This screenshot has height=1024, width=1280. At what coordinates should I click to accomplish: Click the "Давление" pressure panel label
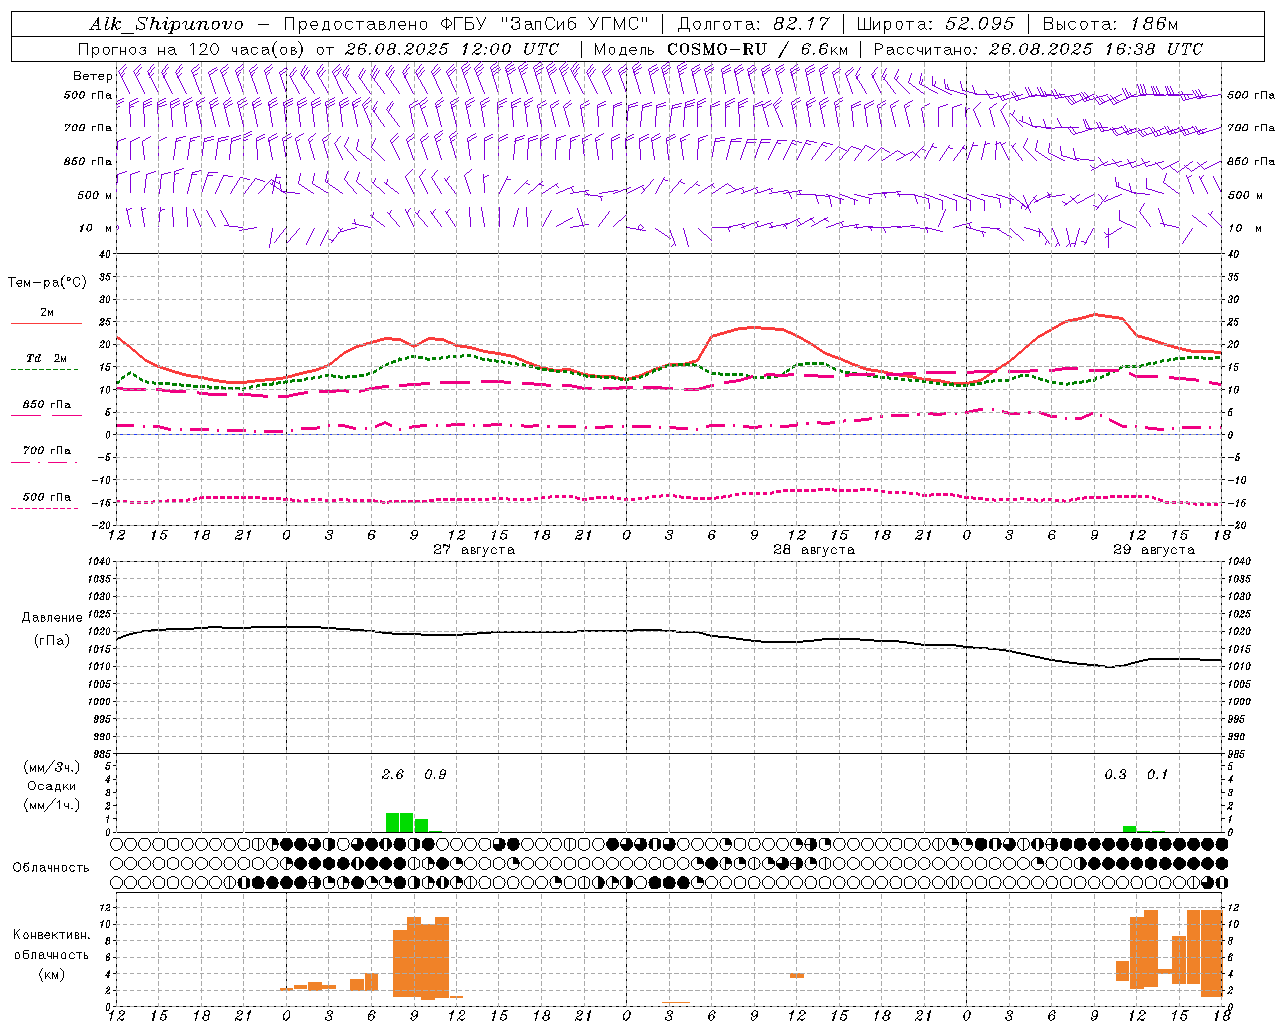(52, 618)
